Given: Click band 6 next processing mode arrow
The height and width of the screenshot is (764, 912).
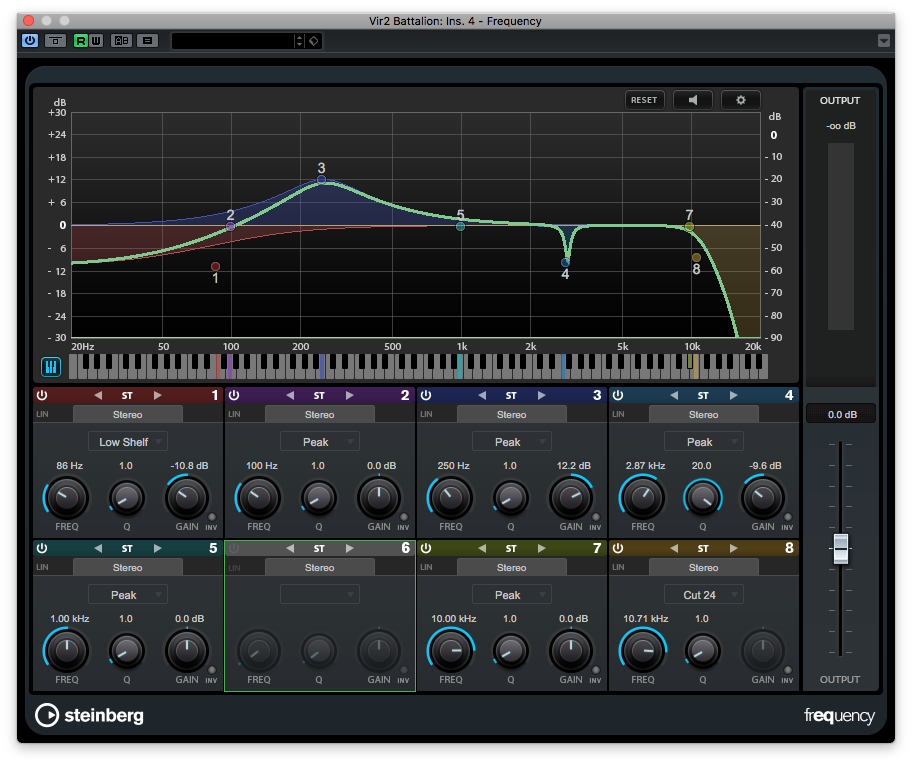Looking at the screenshot, I should pyautogui.click(x=349, y=548).
